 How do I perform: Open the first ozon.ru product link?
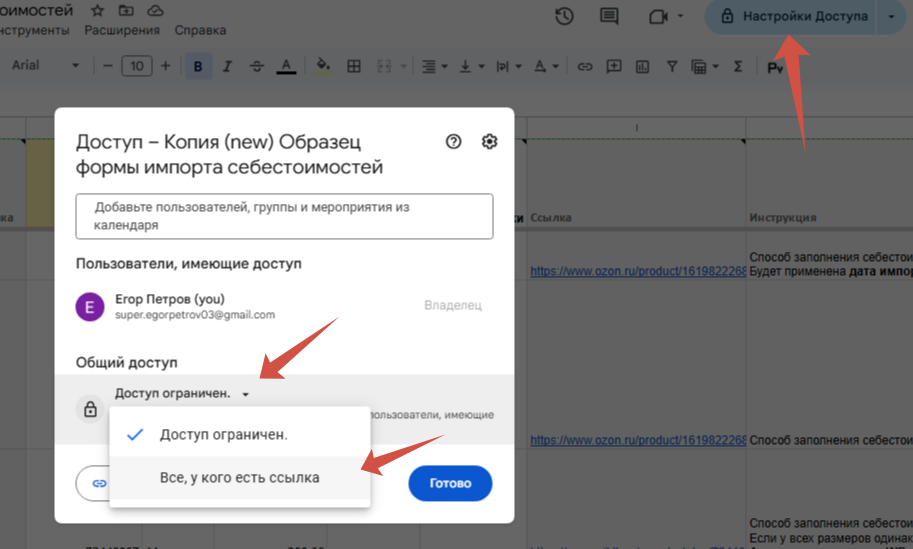point(638,271)
